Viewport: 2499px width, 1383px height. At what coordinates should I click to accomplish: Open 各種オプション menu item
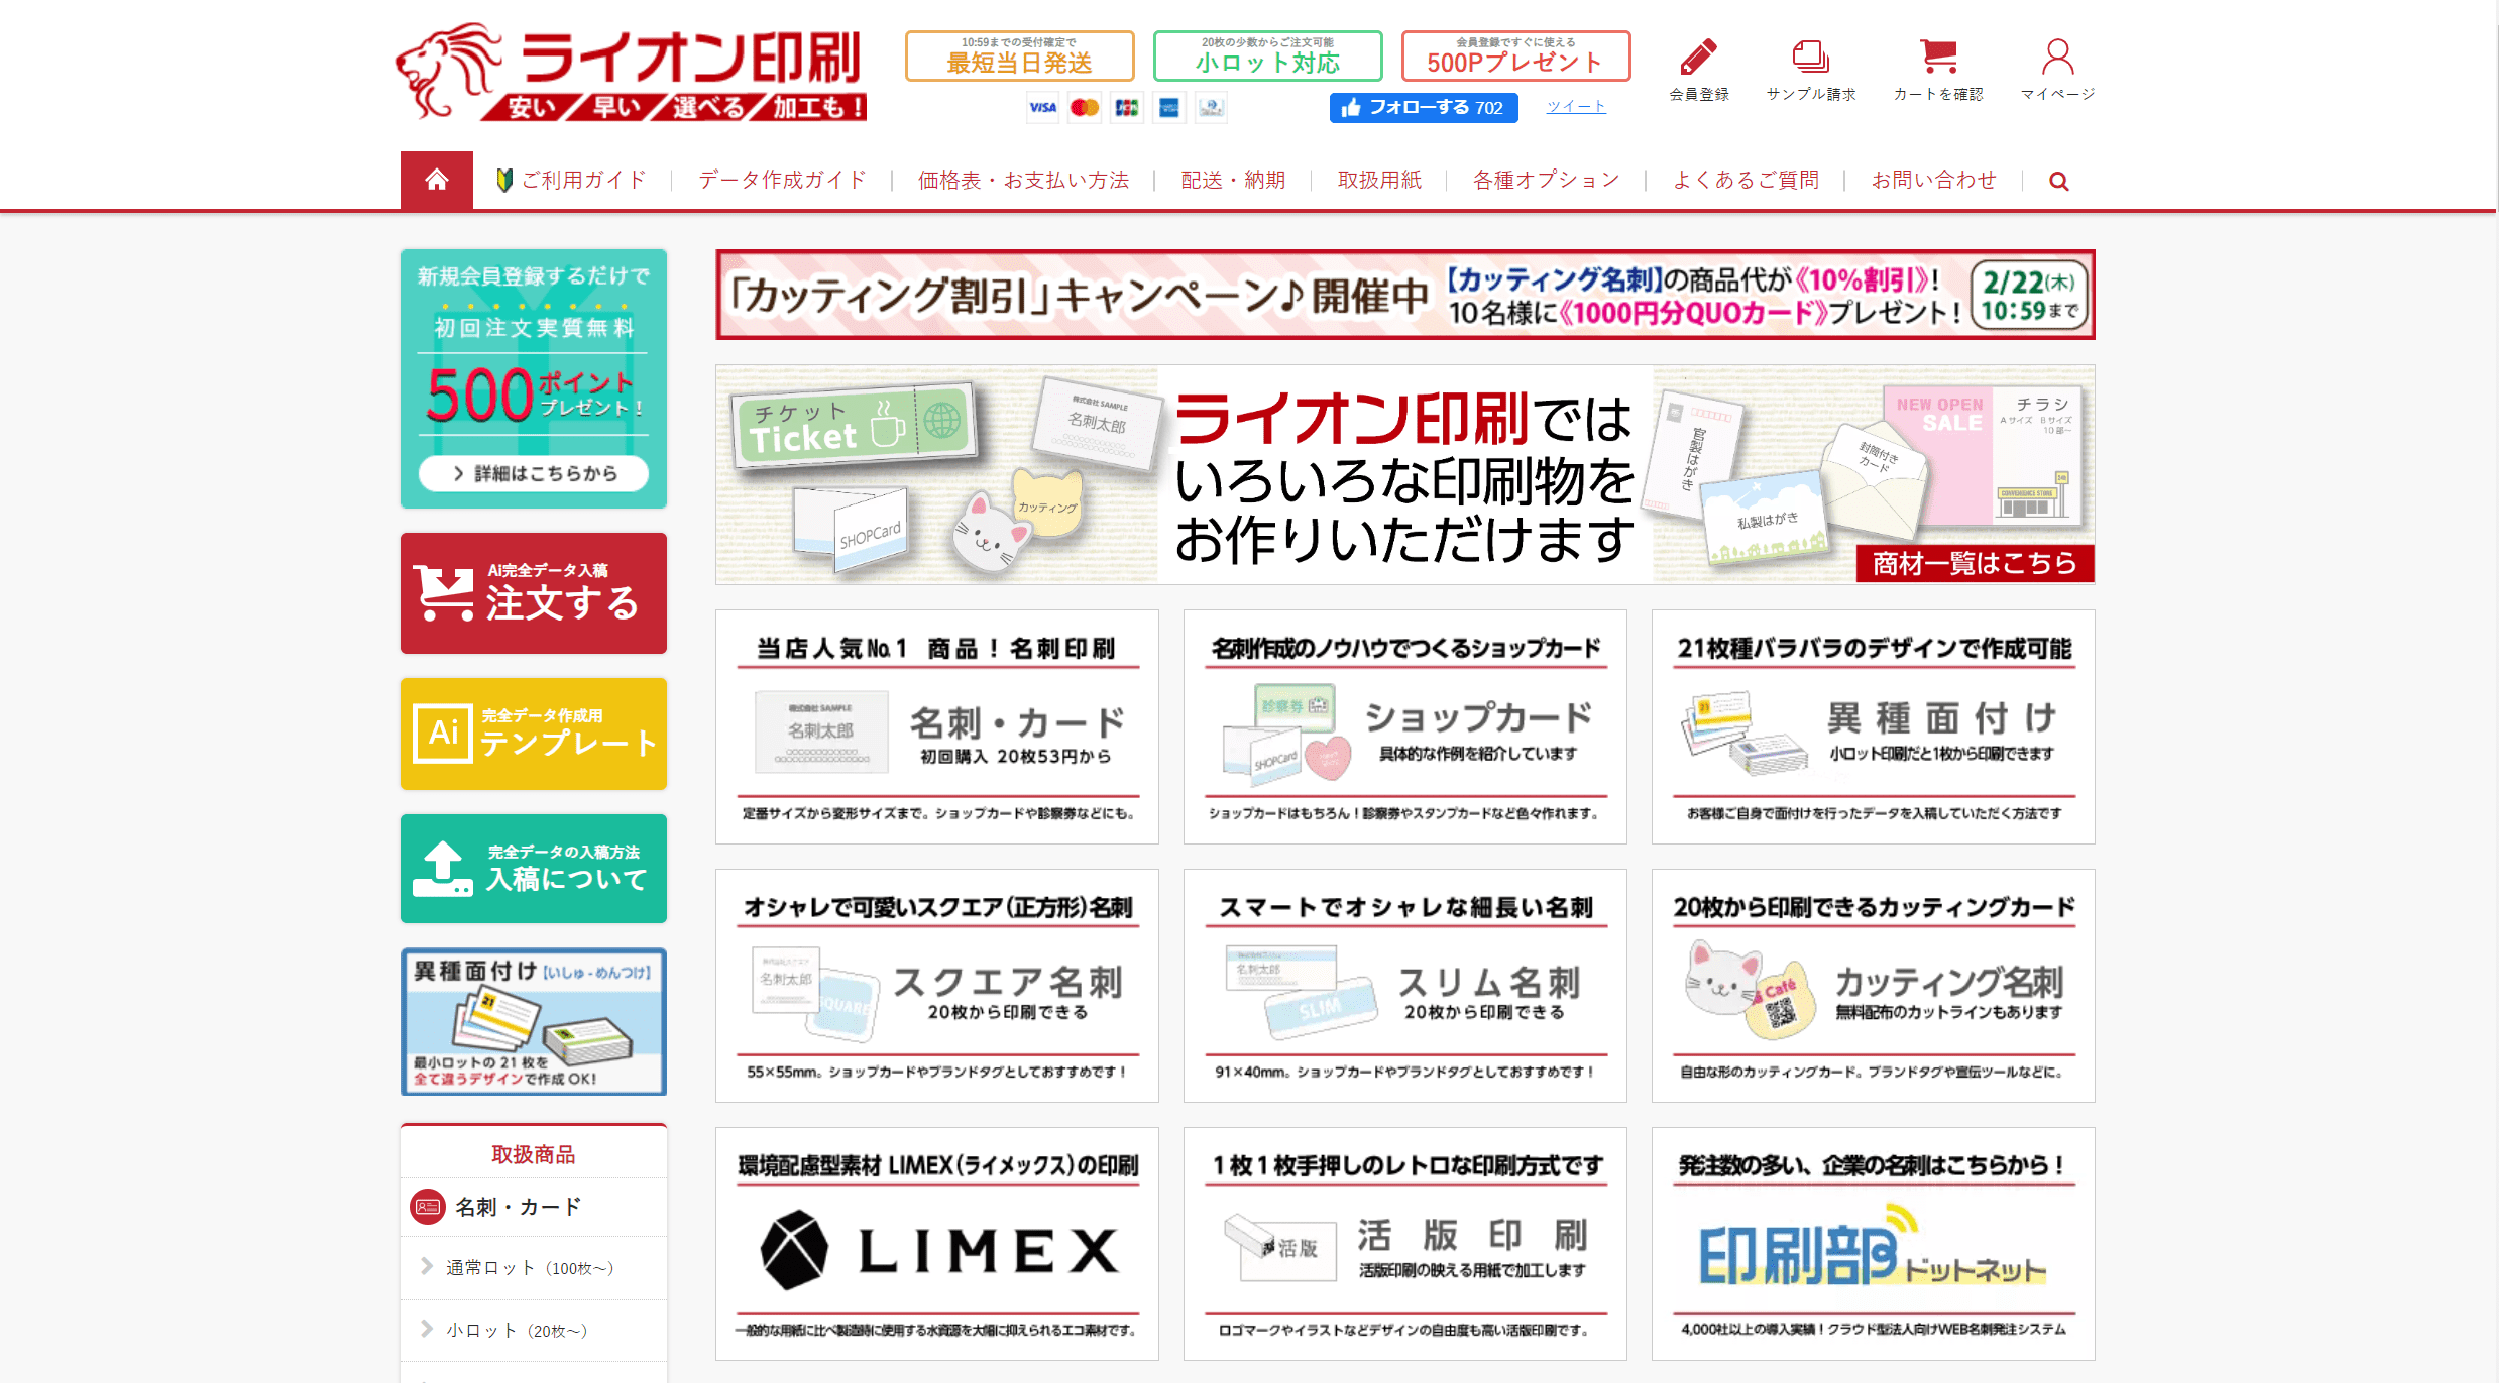(x=1546, y=181)
